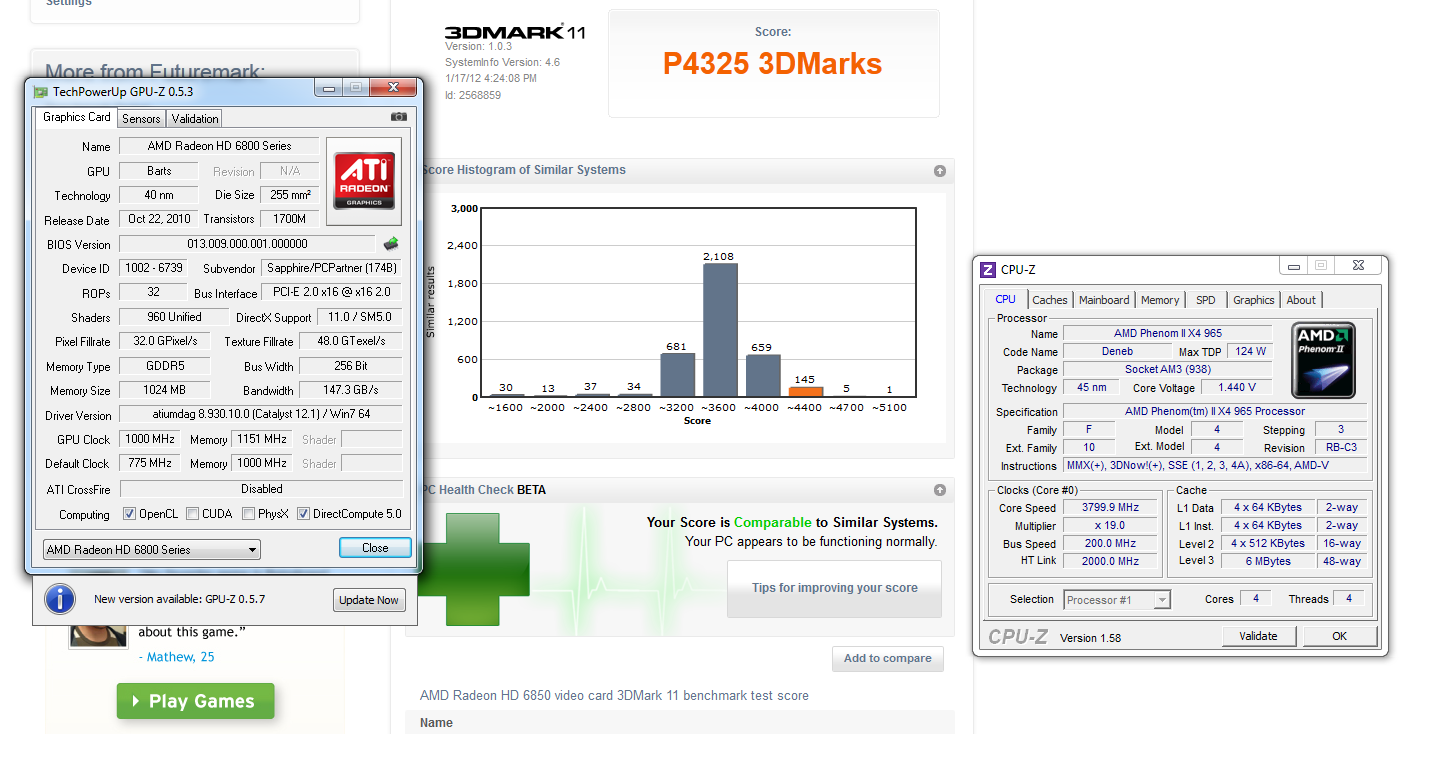Toggle the PhysX checkbox
Viewport: 1432px width, 768px height.
248,514
